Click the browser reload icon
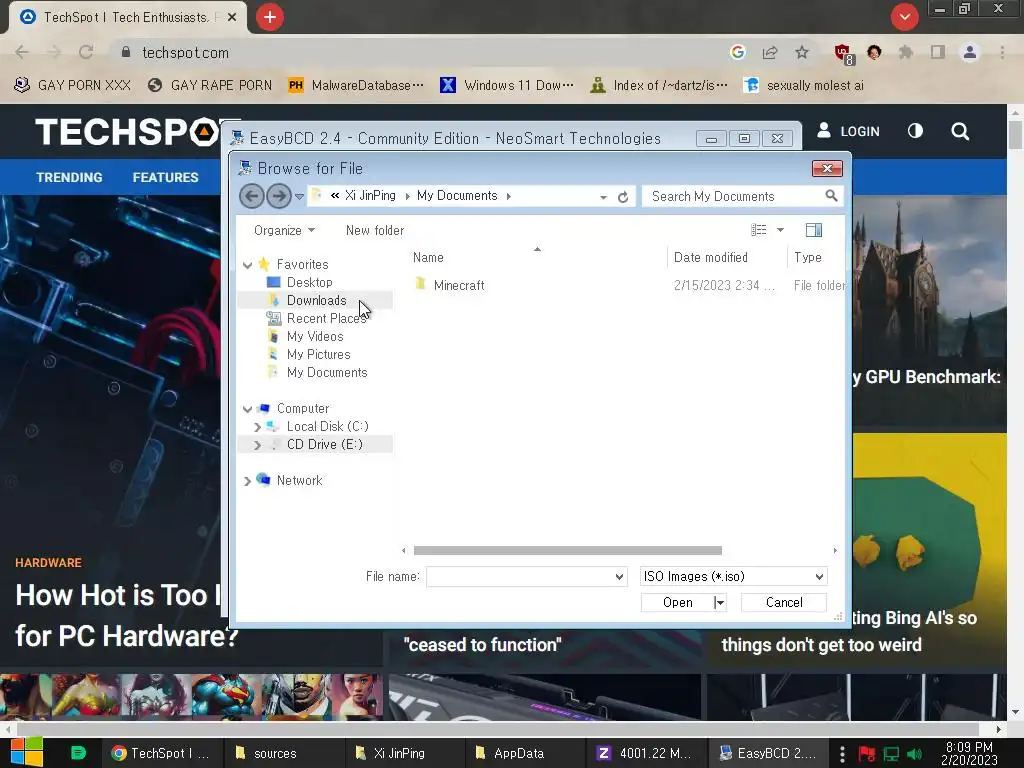Image resolution: width=1024 pixels, height=768 pixels. [x=86, y=52]
